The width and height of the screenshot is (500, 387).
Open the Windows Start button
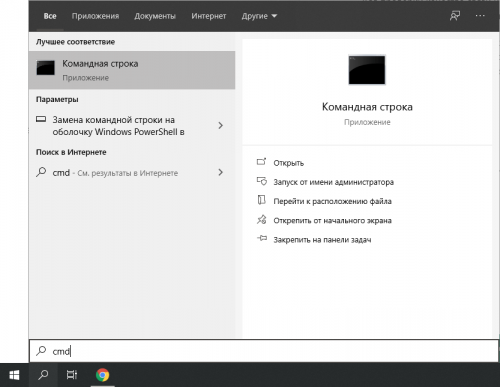[x=14, y=375]
